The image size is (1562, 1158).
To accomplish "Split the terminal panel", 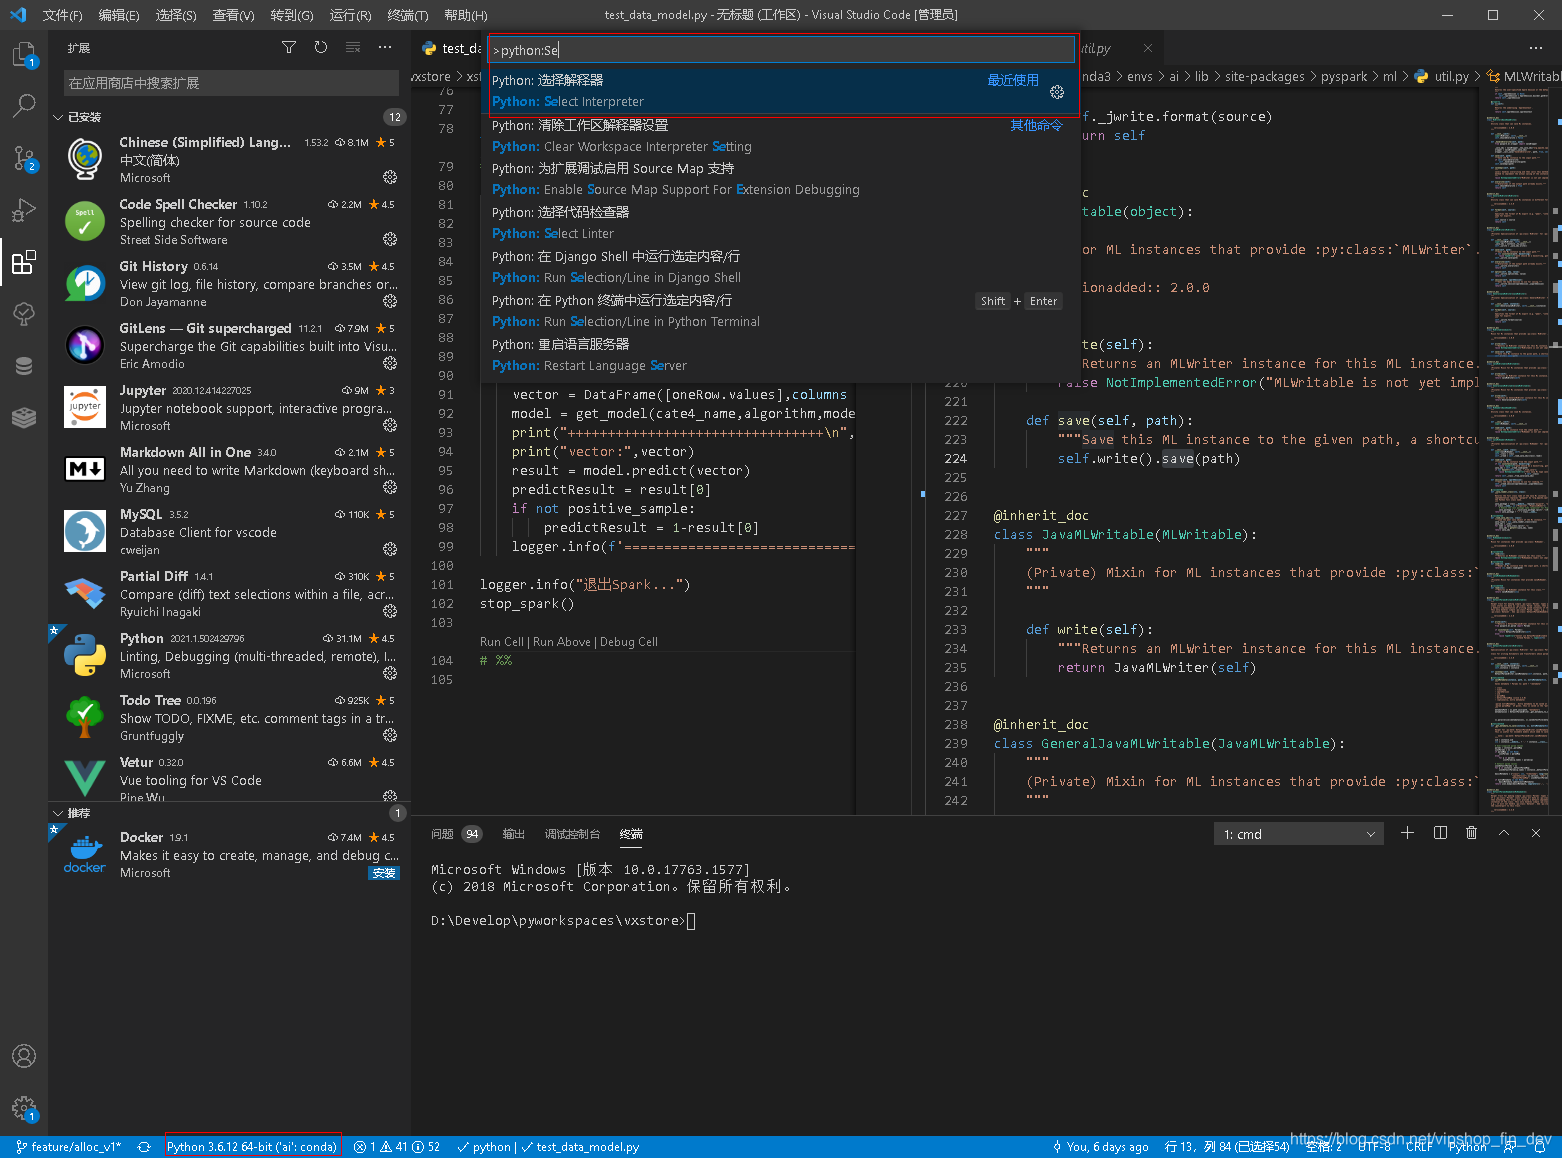I will [1440, 833].
